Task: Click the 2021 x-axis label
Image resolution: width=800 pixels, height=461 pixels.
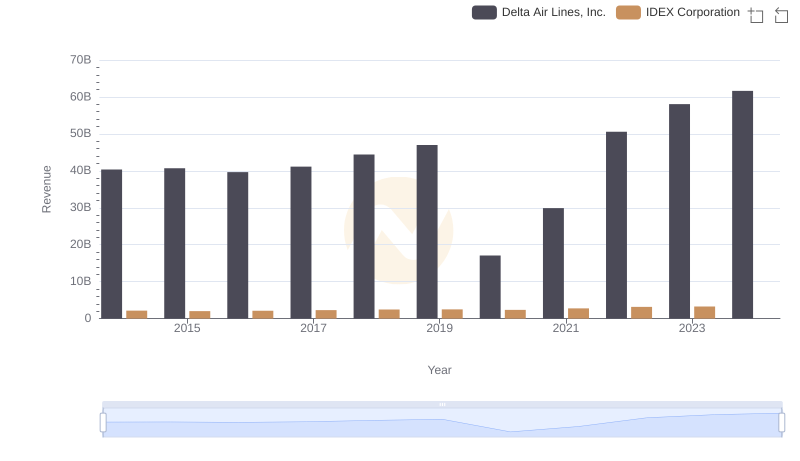Action: click(566, 328)
